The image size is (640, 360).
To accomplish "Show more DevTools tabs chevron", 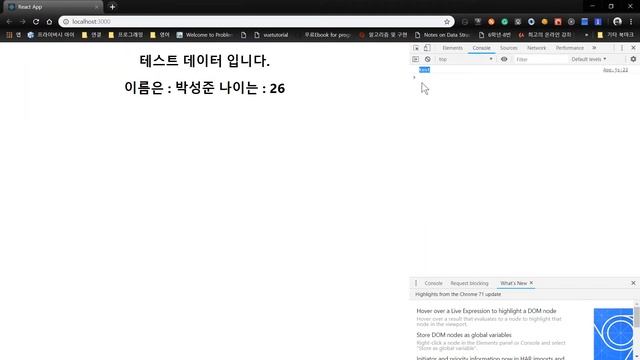I will click(594, 48).
